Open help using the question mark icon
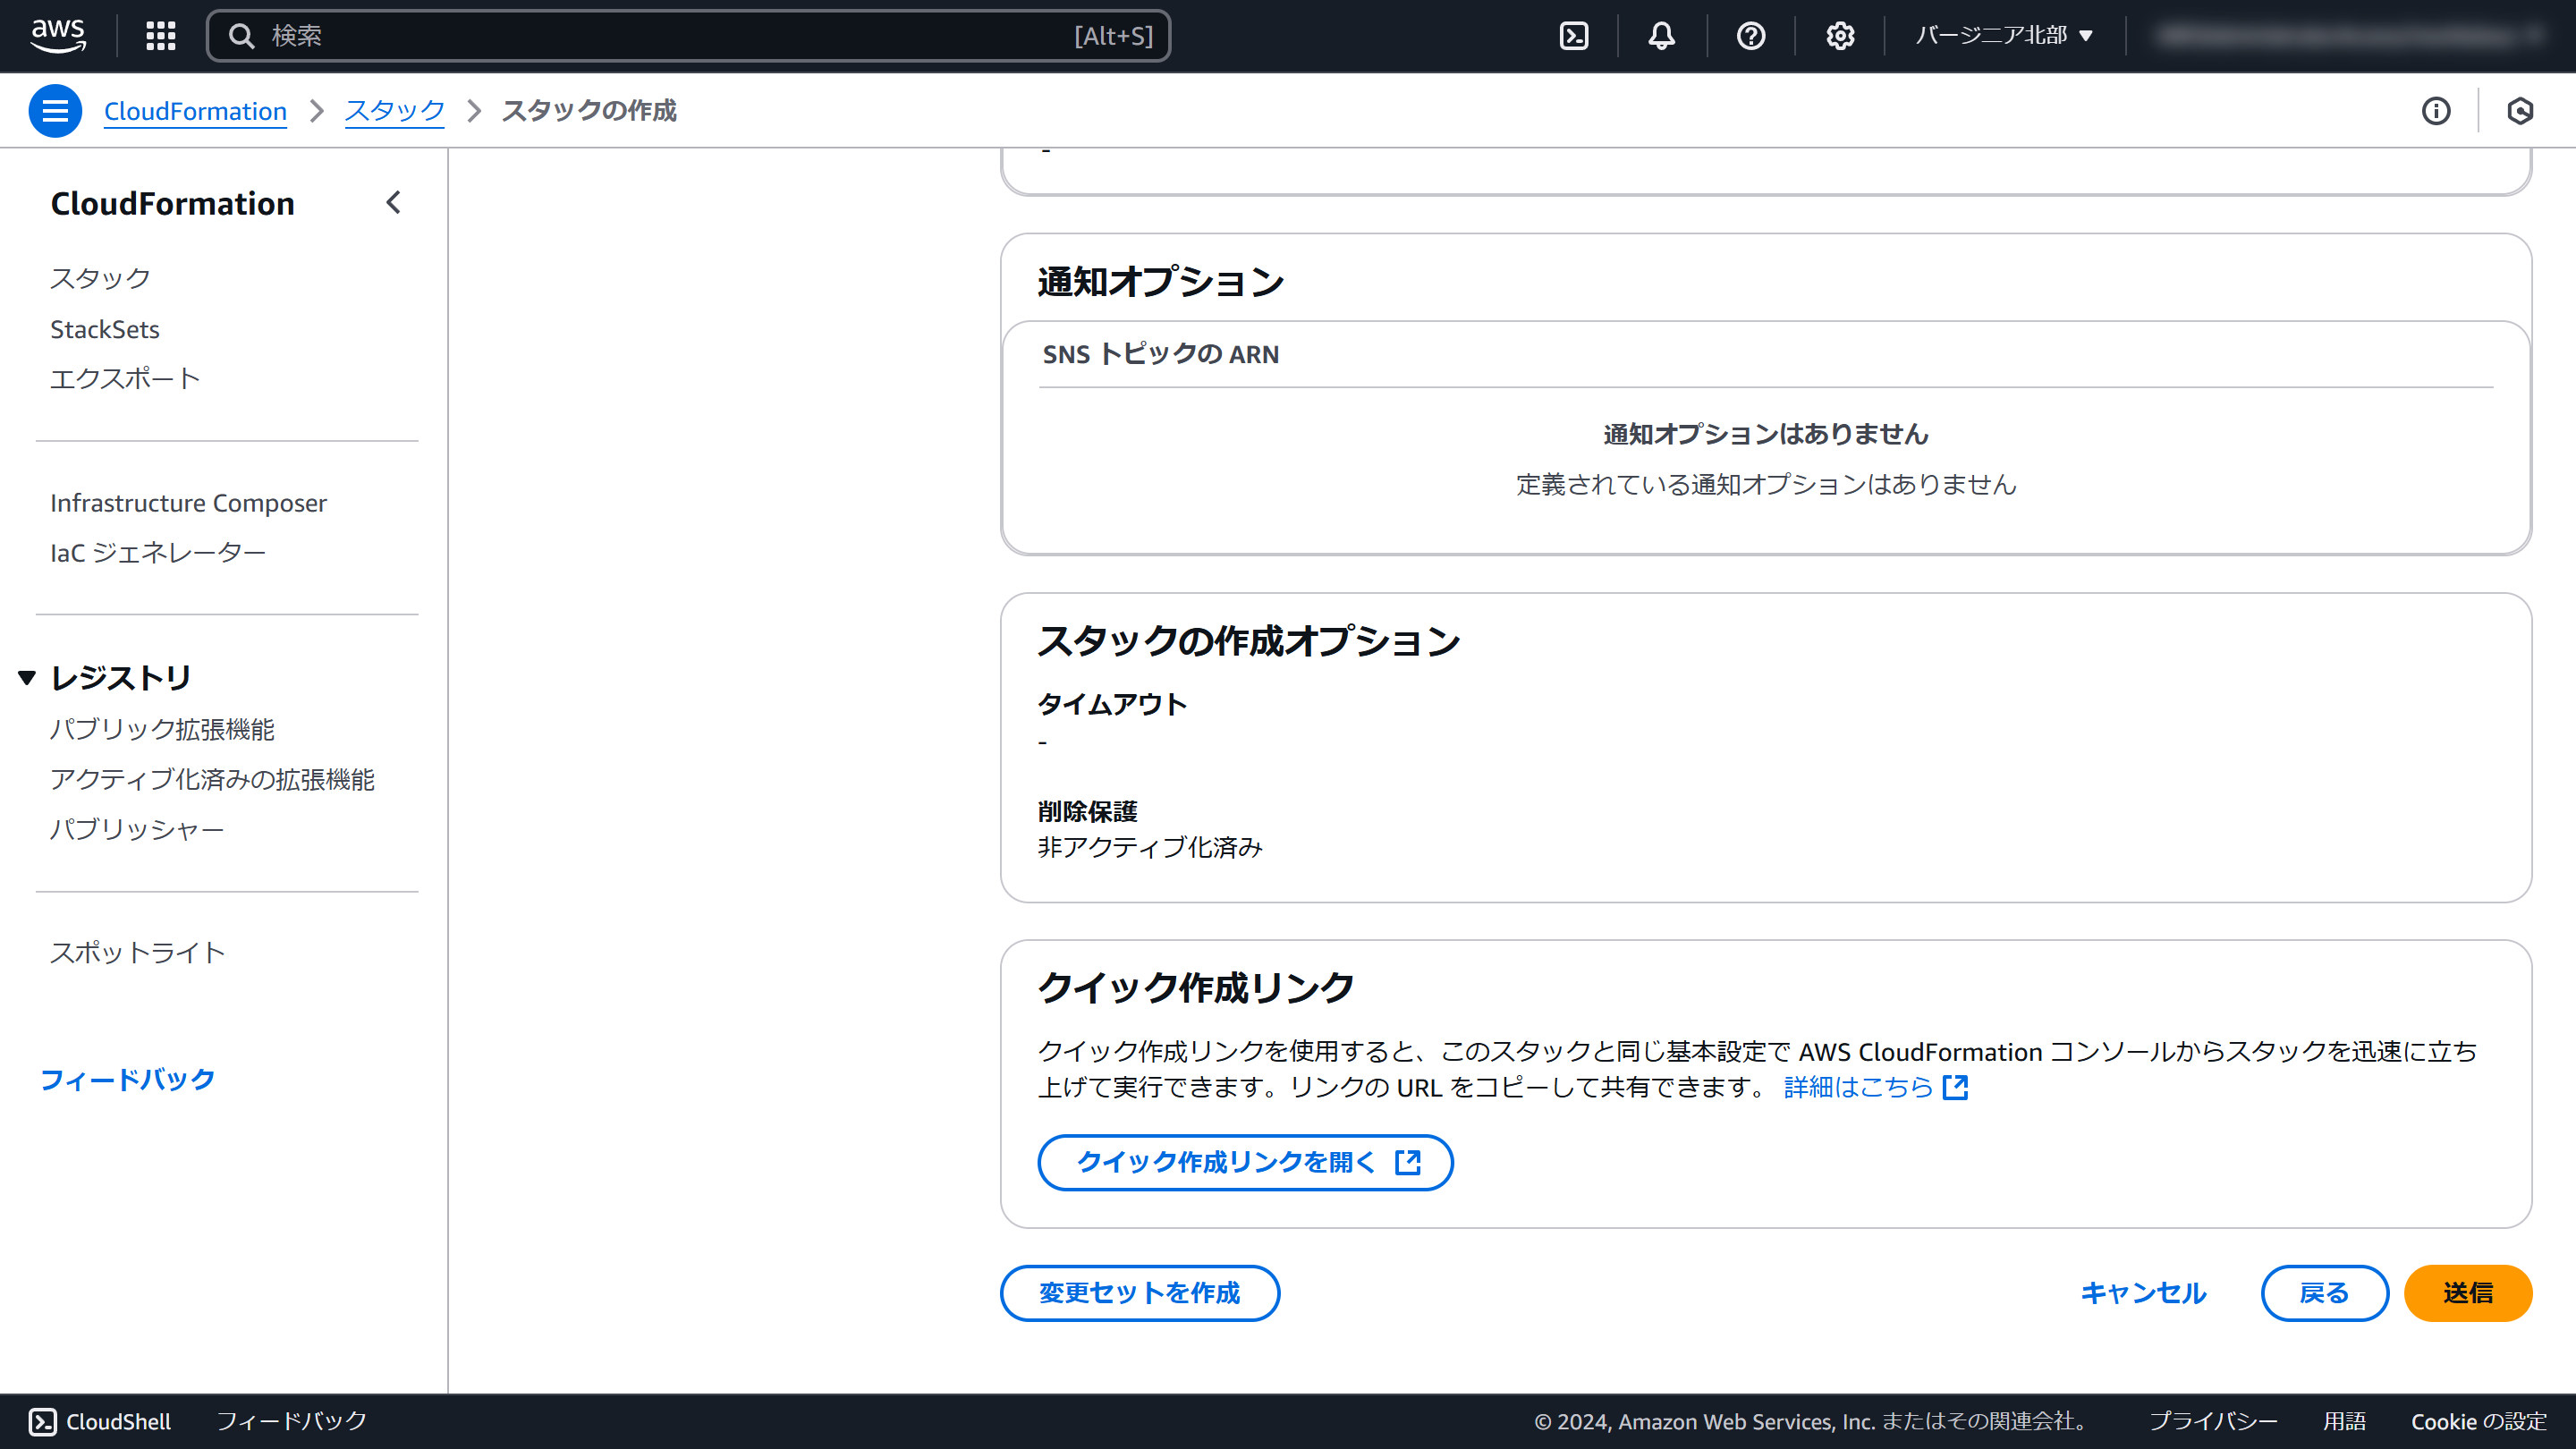 (x=1751, y=35)
